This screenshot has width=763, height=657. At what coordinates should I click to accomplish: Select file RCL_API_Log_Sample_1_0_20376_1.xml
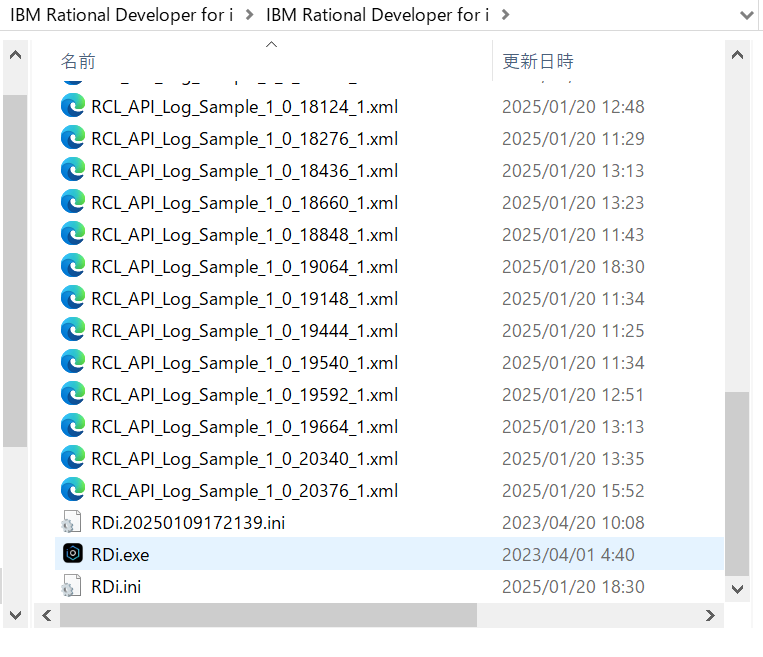pos(245,491)
